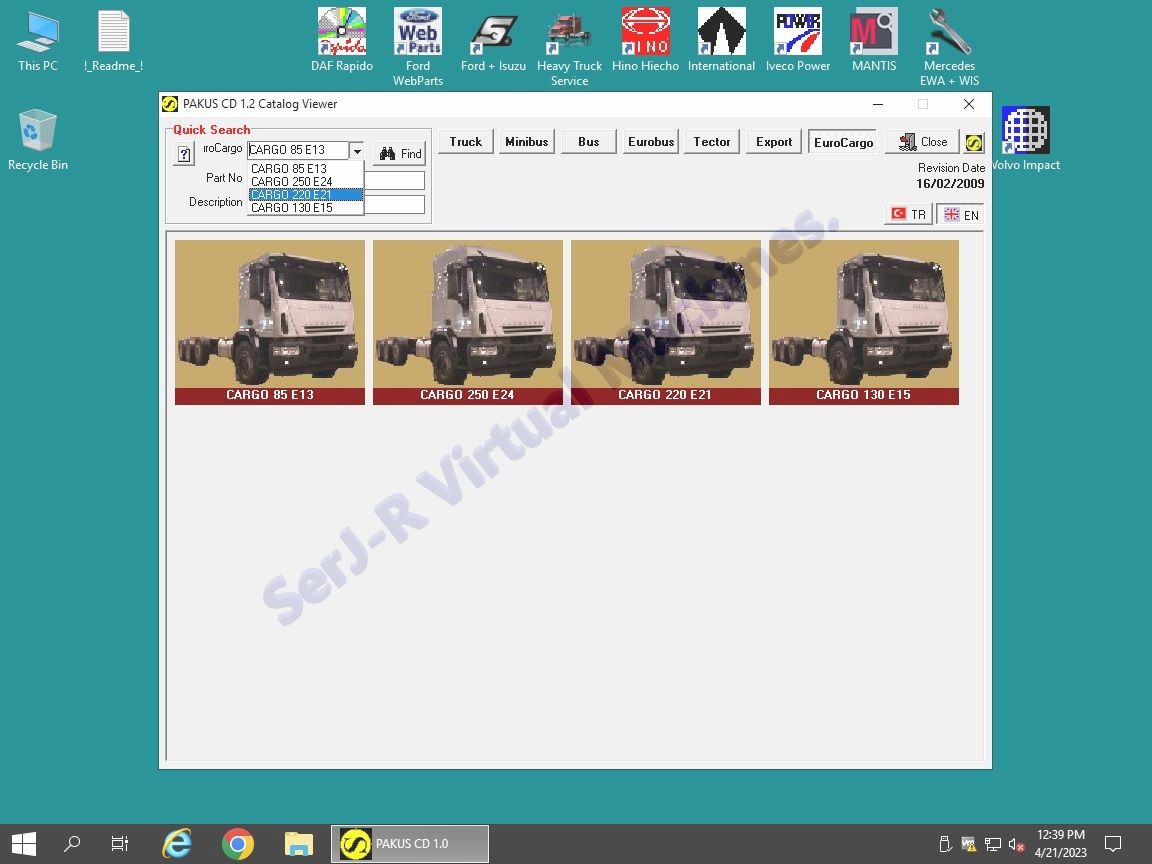Screen dimensions: 1152x864
Task: Launch Mercedes EWA + WIS shortcut
Action: coord(949,47)
